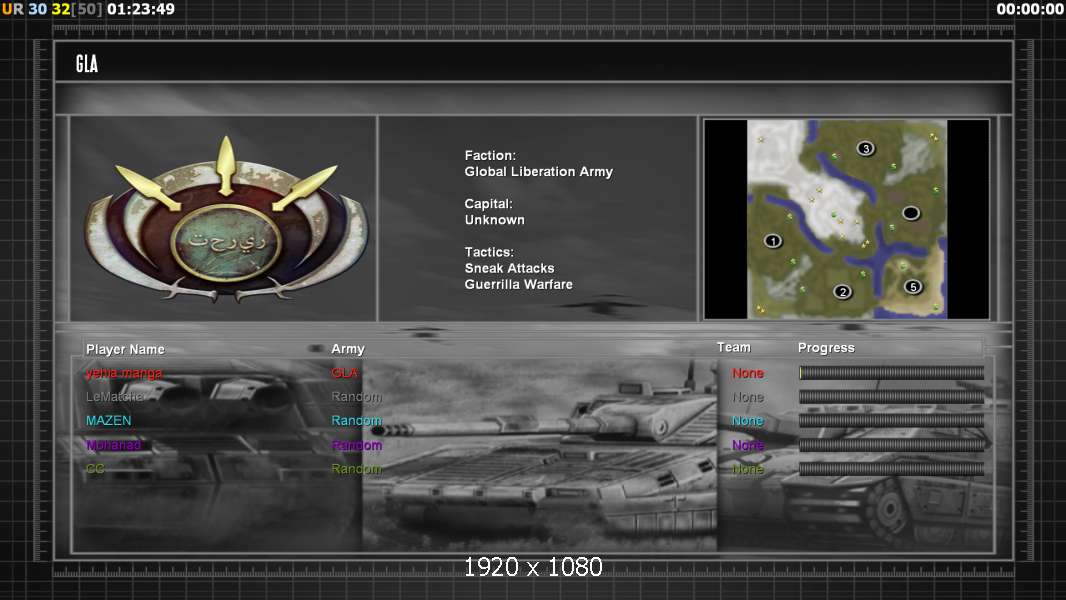
Task: Click the red GLA army entry
Action: (344, 373)
